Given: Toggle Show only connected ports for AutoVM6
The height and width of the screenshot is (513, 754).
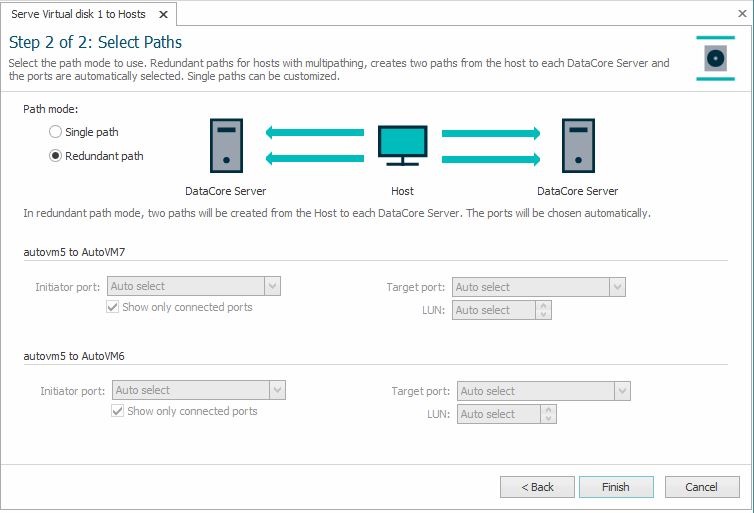Looking at the screenshot, I should coord(118,411).
